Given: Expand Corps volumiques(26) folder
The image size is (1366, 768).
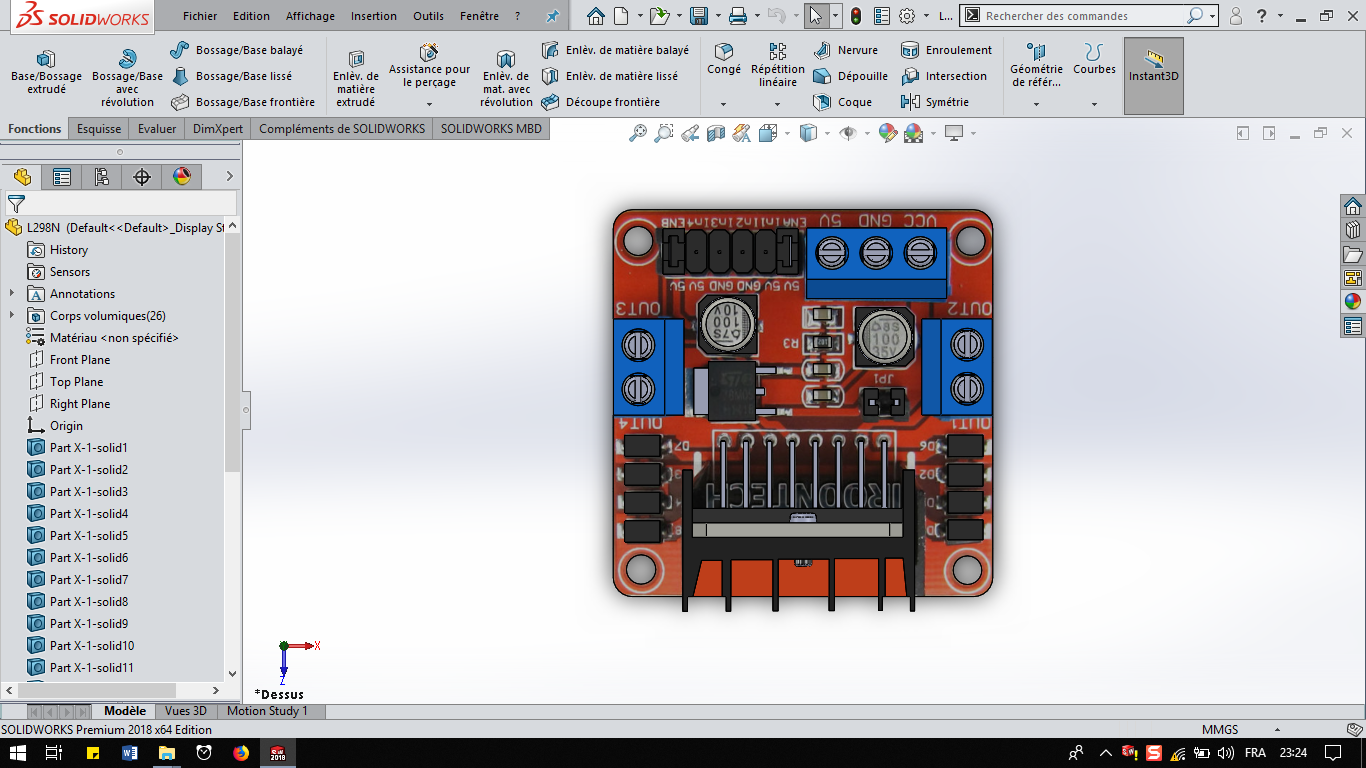Looking at the screenshot, I should point(12,316).
